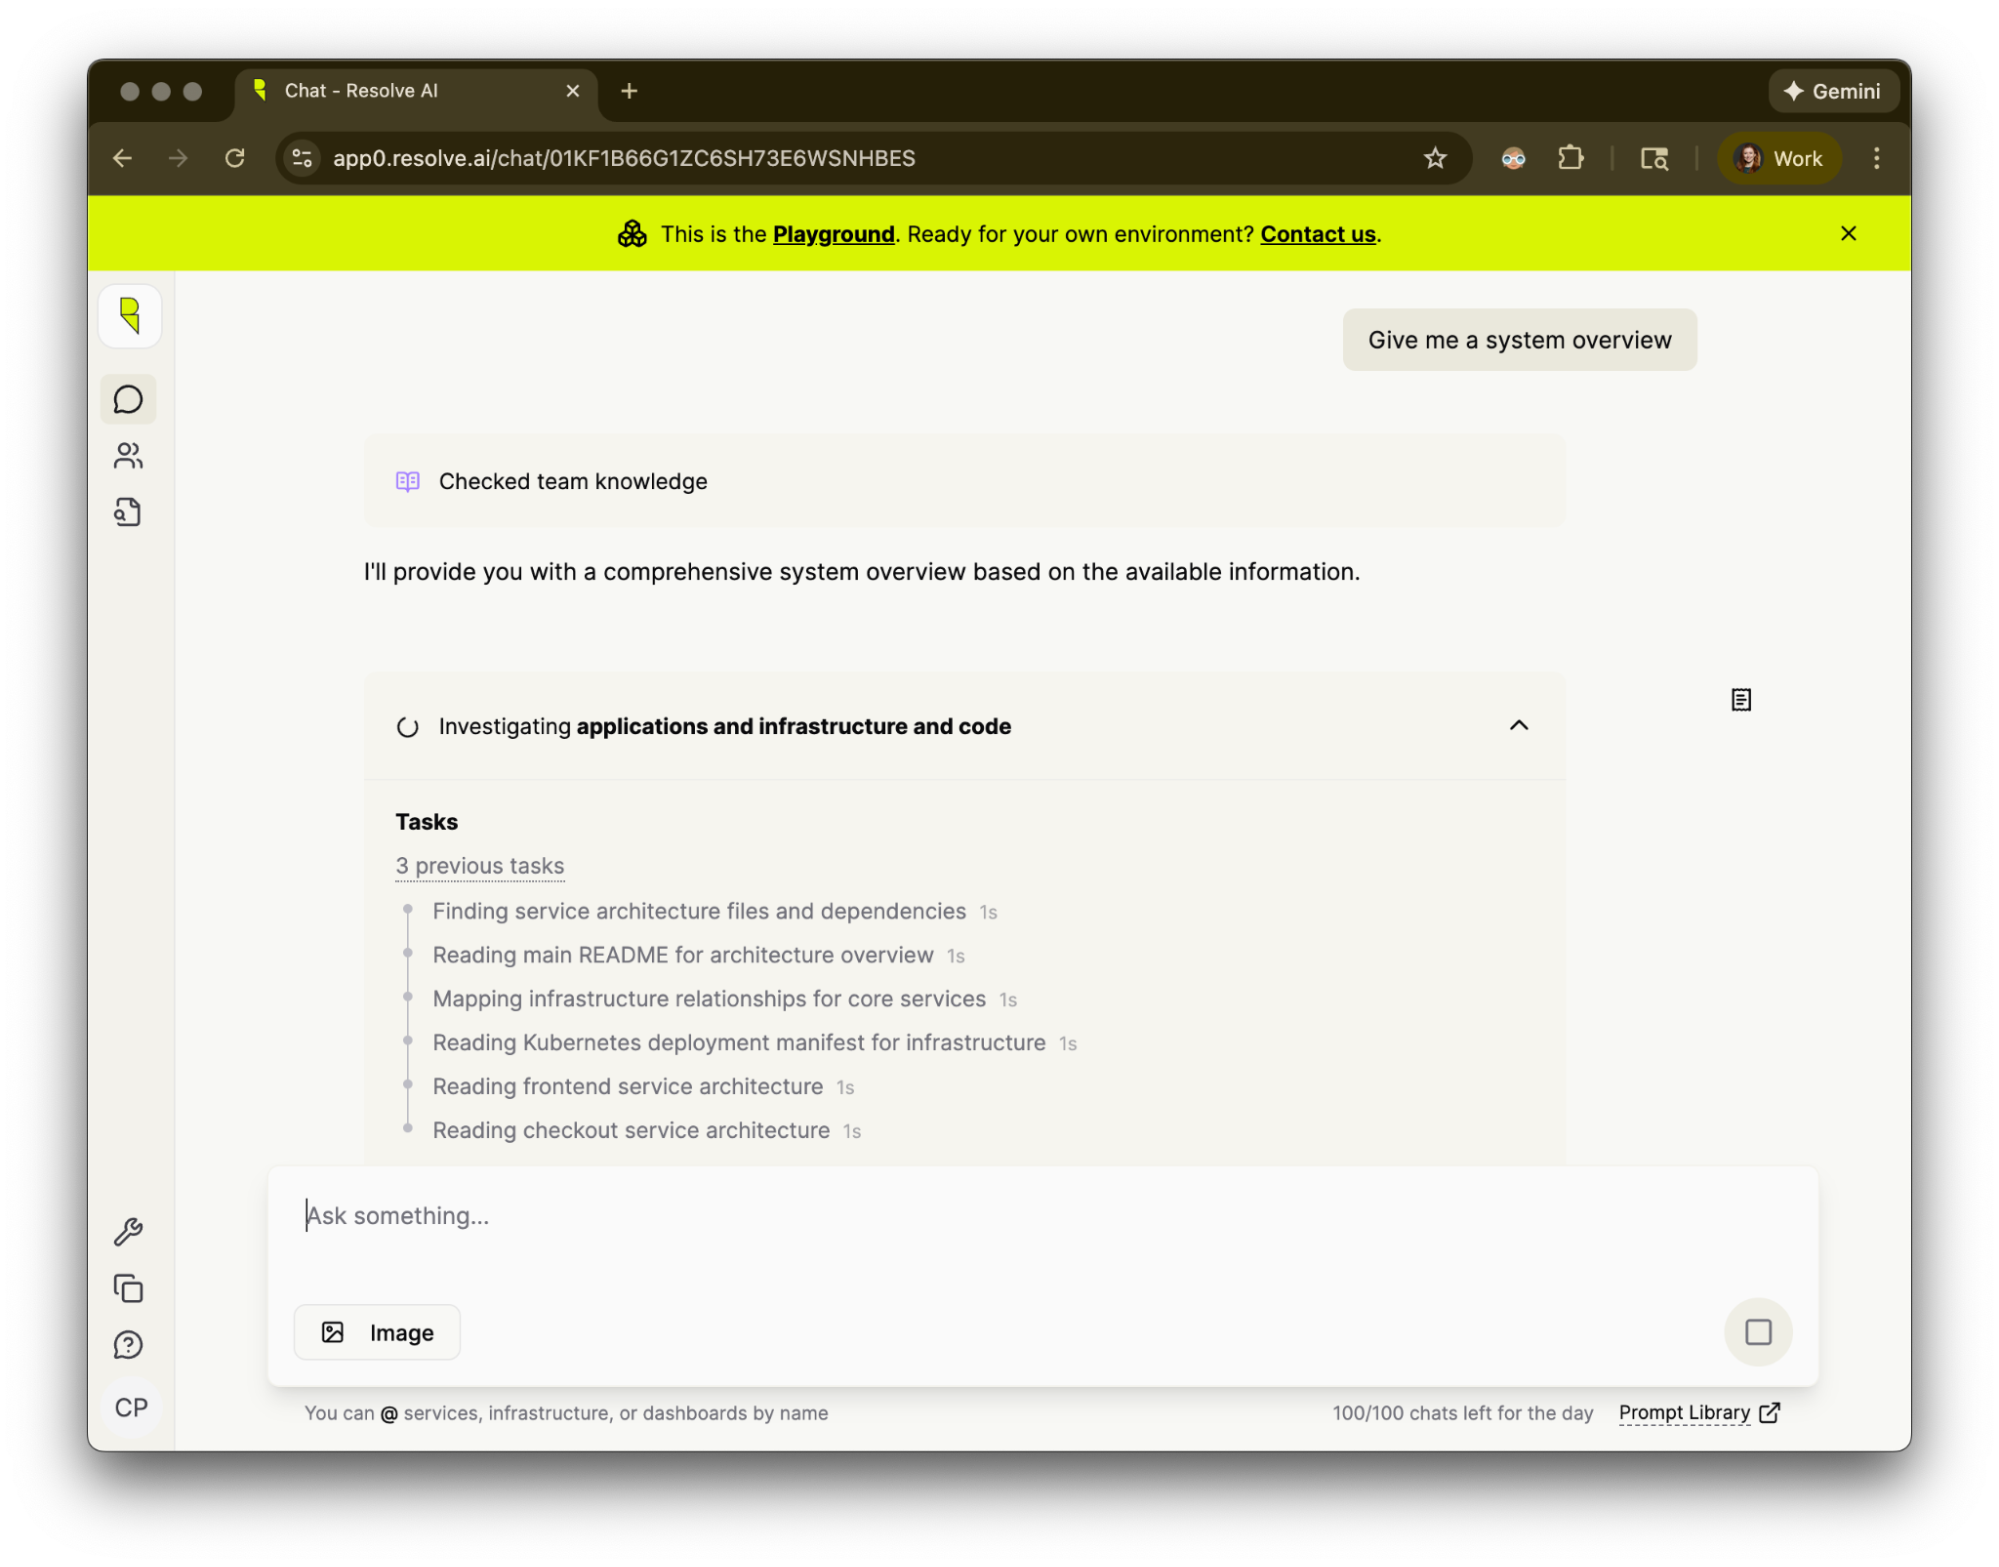Open the Prompt Library link

pos(1699,1412)
